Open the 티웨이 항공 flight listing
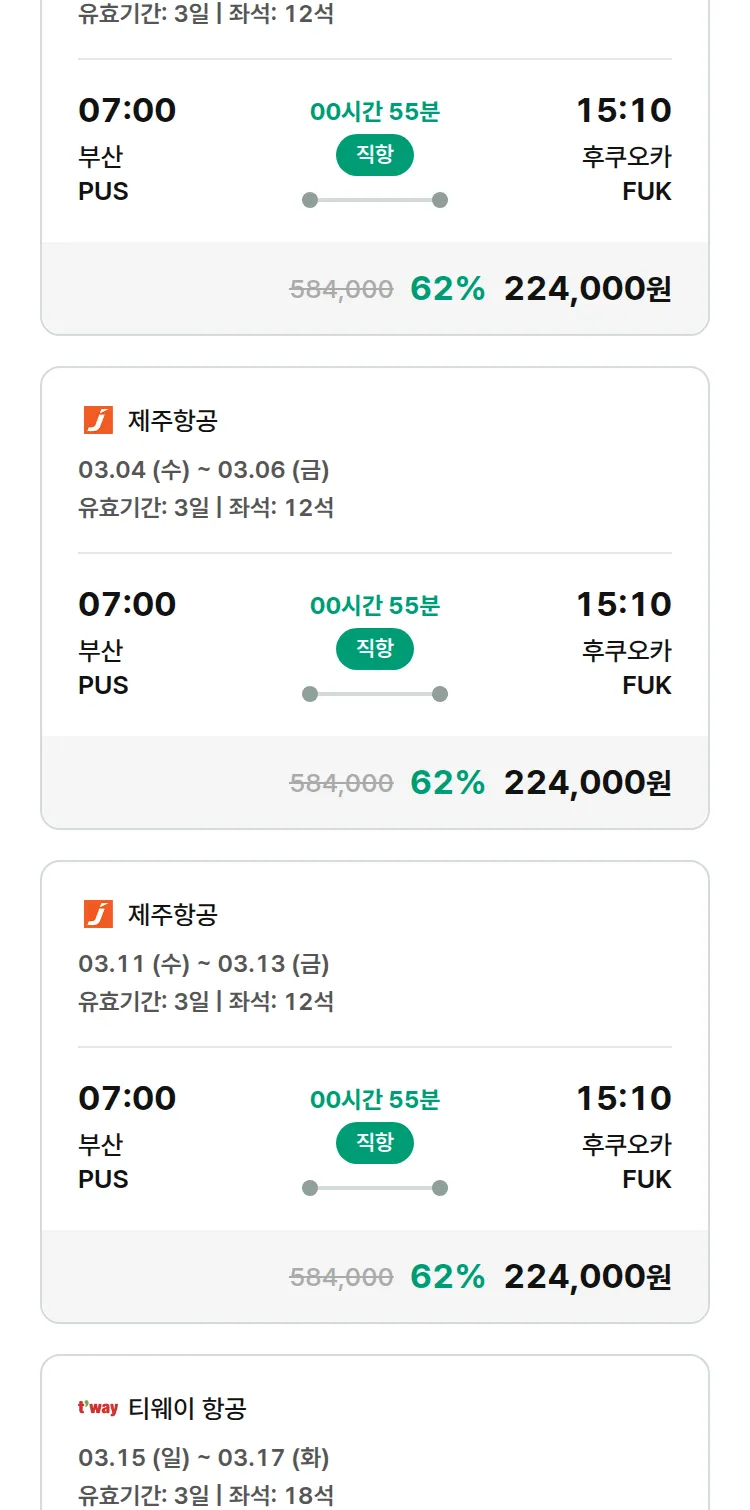This screenshot has height=1510, width=750. point(187,1408)
